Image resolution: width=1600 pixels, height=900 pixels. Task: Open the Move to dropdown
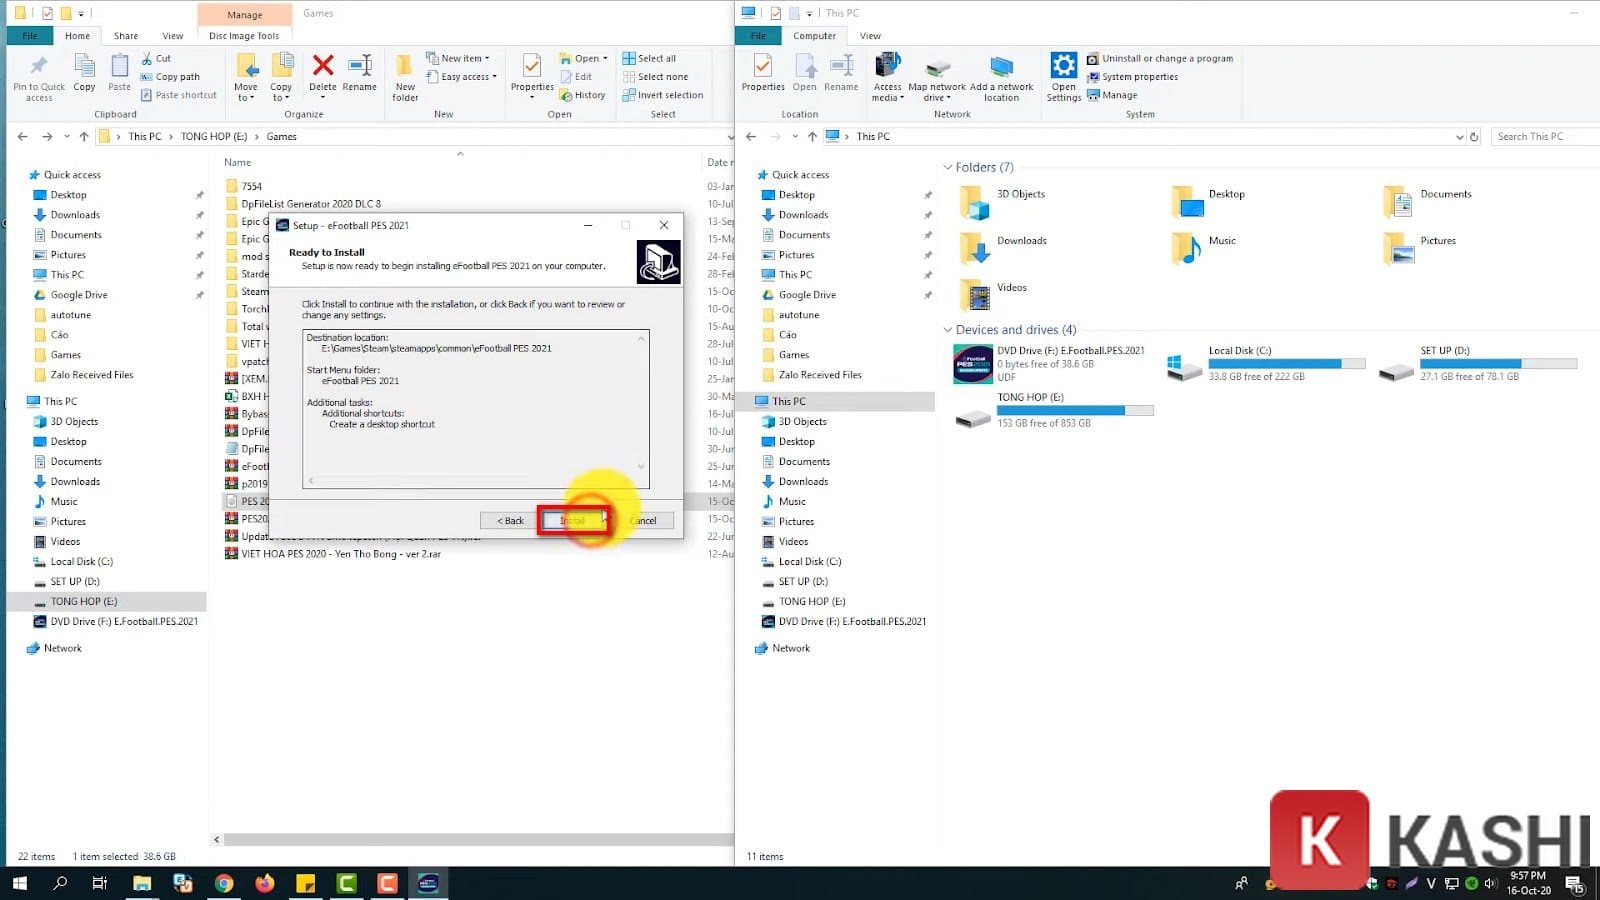(245, 75)
